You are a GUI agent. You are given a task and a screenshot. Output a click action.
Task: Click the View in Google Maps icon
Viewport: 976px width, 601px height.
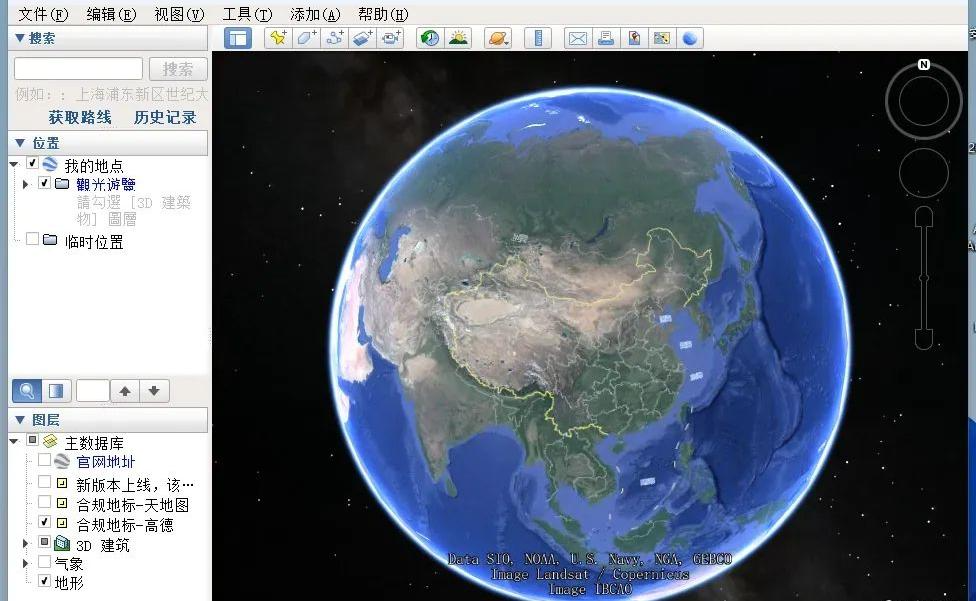pos(662,38)
